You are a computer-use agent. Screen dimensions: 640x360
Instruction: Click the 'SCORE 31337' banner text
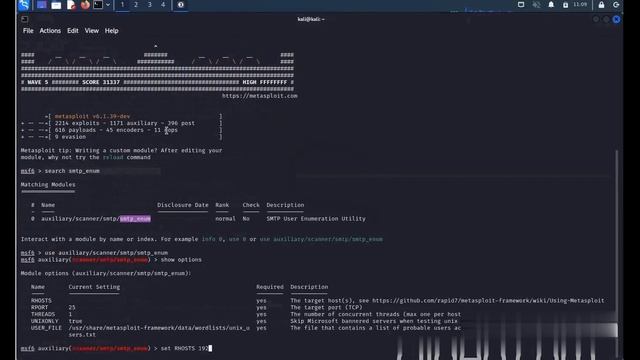tap(101, 82)
